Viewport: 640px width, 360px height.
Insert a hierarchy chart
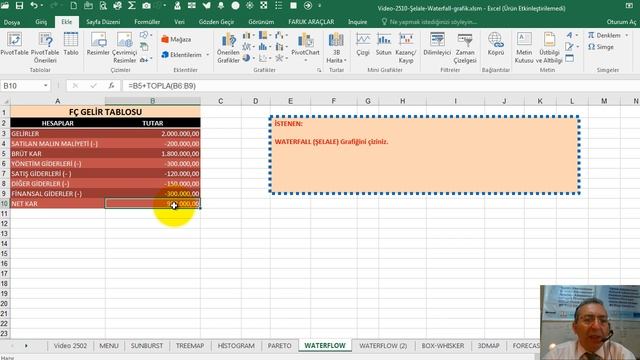coord(264,36)
